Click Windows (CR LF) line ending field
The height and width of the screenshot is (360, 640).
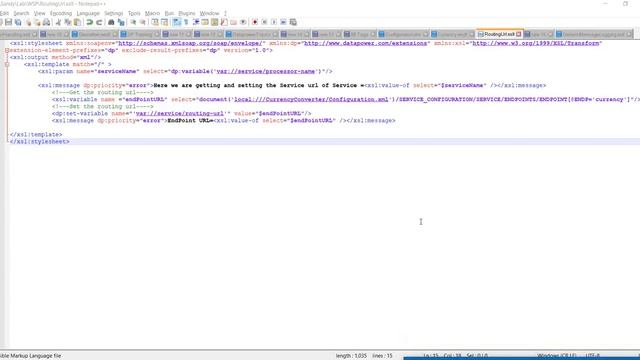(x=557, y=356)
